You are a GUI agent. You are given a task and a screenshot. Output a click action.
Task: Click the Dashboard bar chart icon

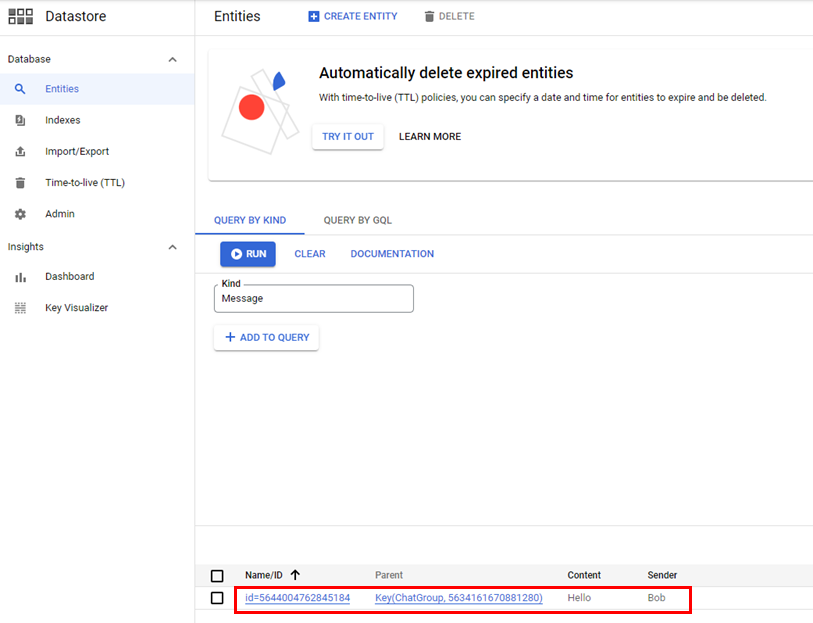coord(20,277)
